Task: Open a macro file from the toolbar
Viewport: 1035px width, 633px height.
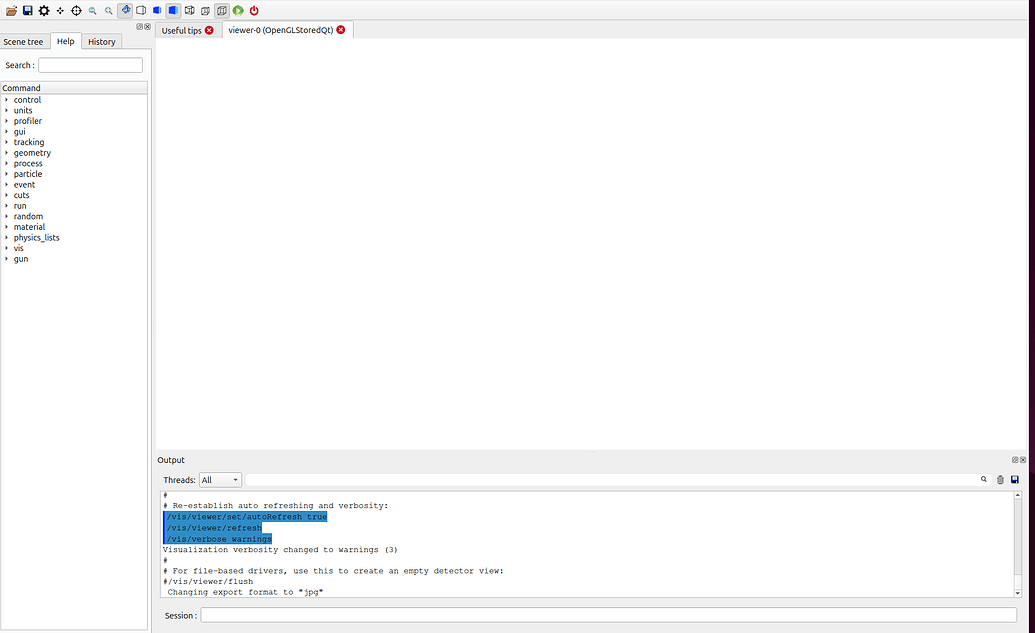Action: tap(11, 9)
